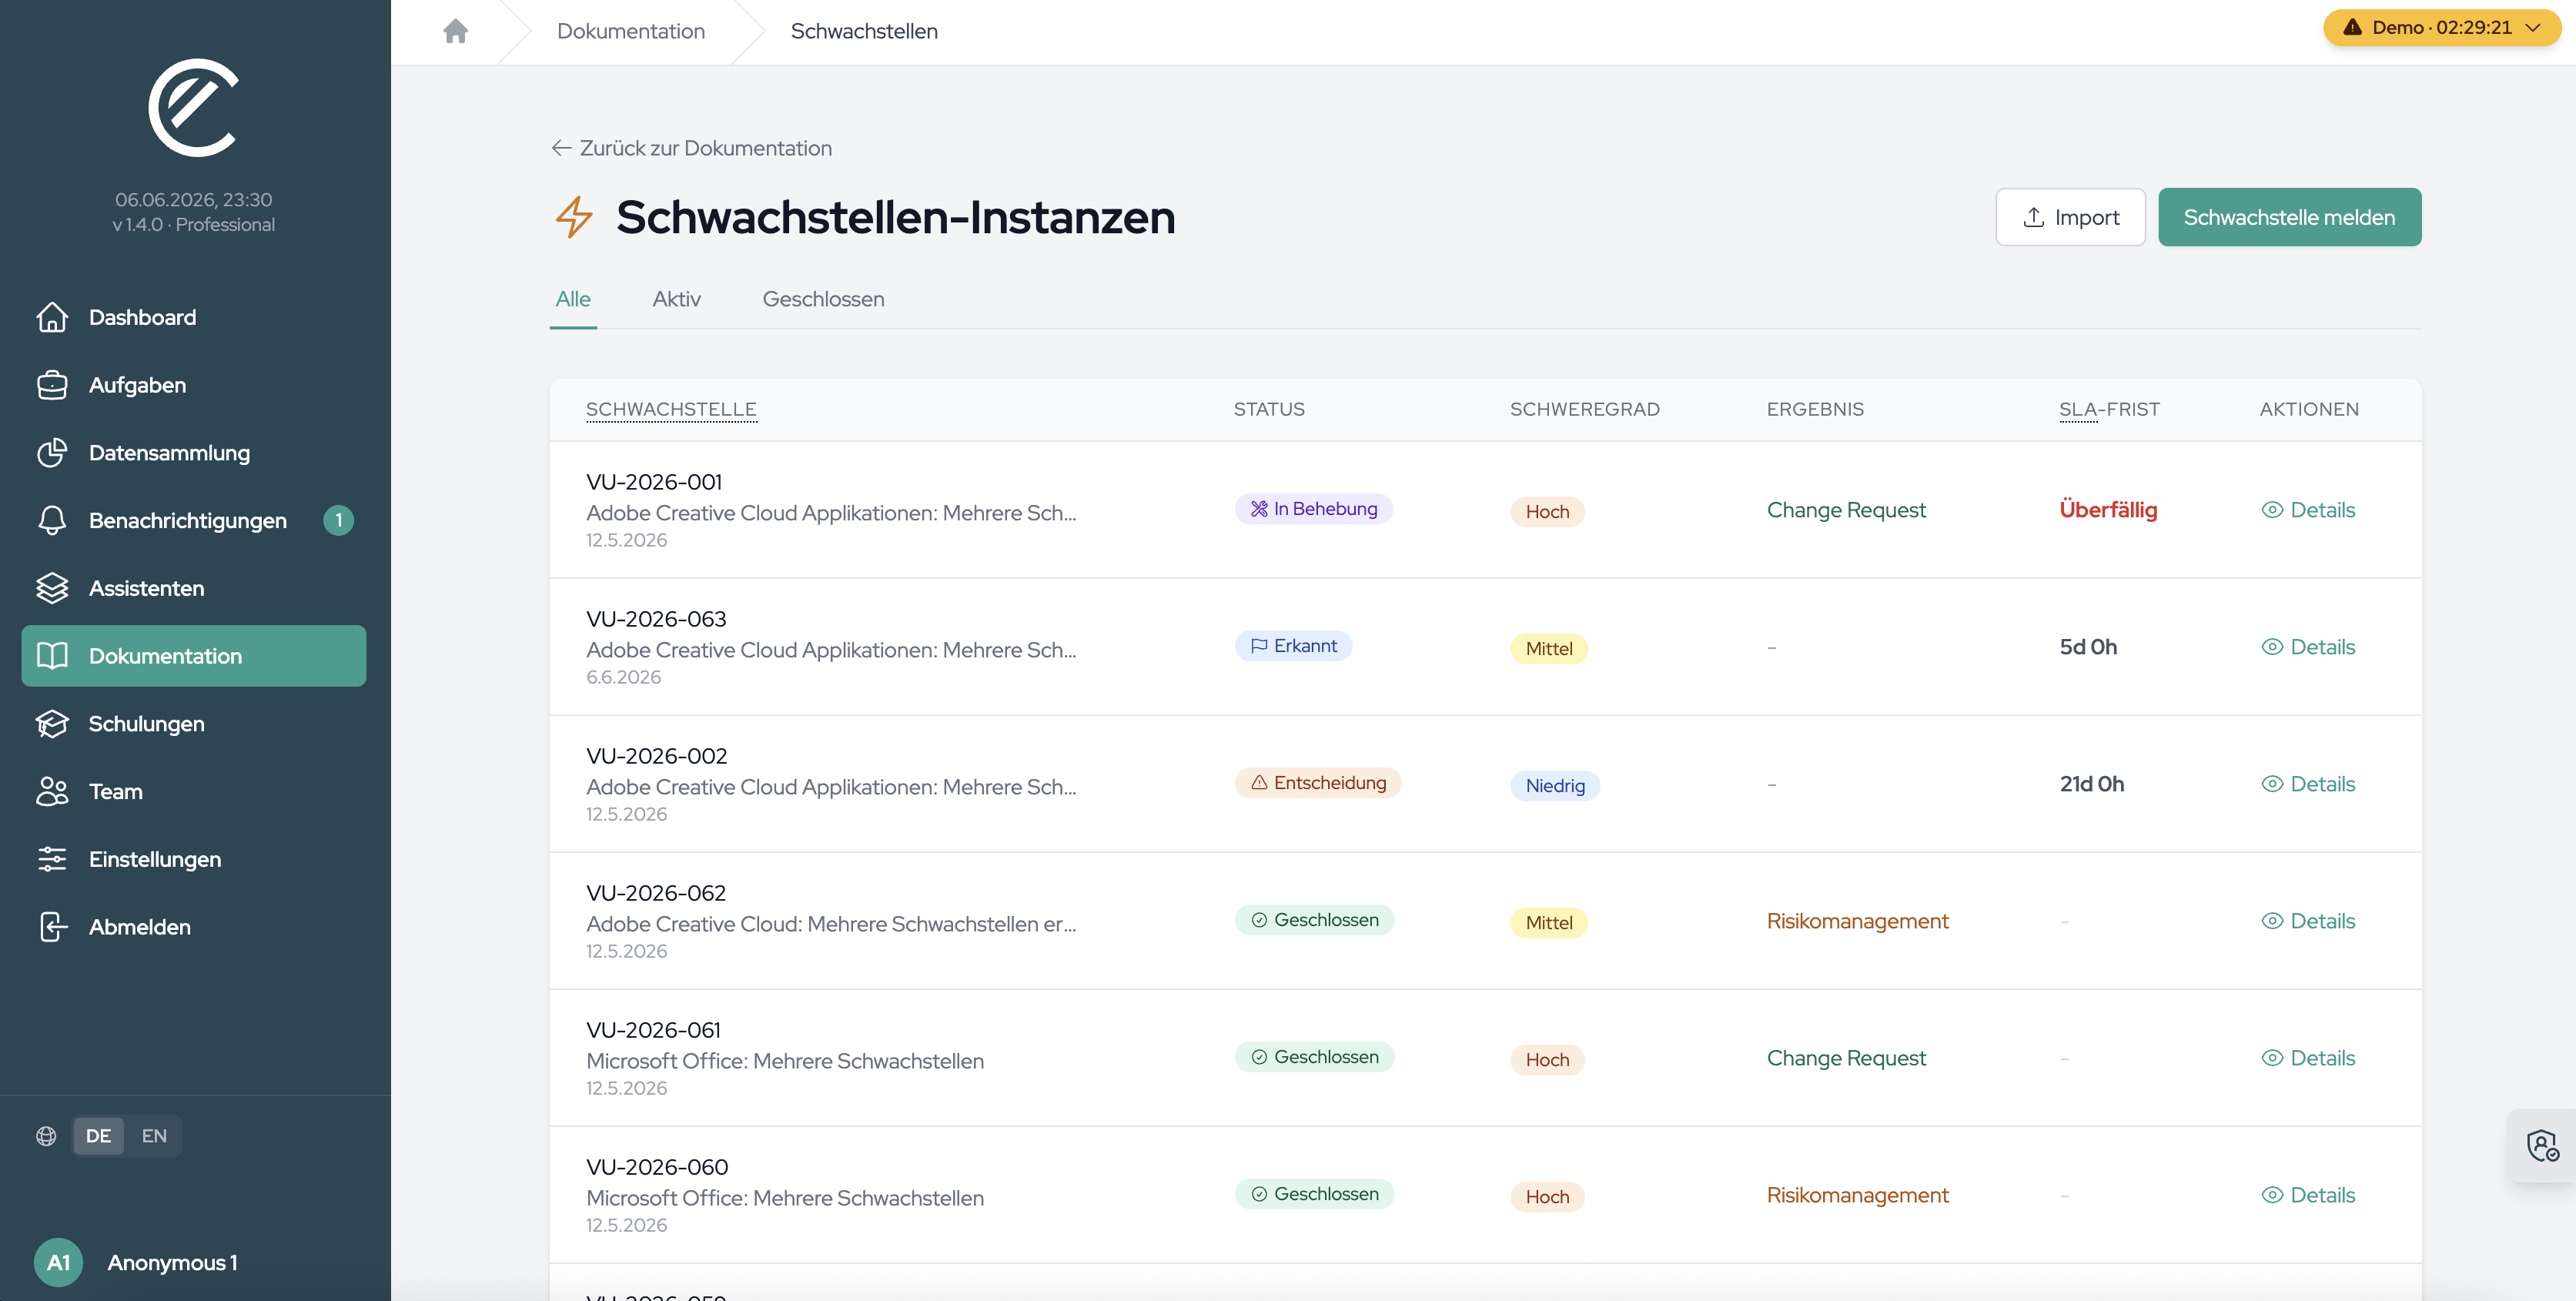Sort by the Schwachstelle column header

(x=671, y=409)
